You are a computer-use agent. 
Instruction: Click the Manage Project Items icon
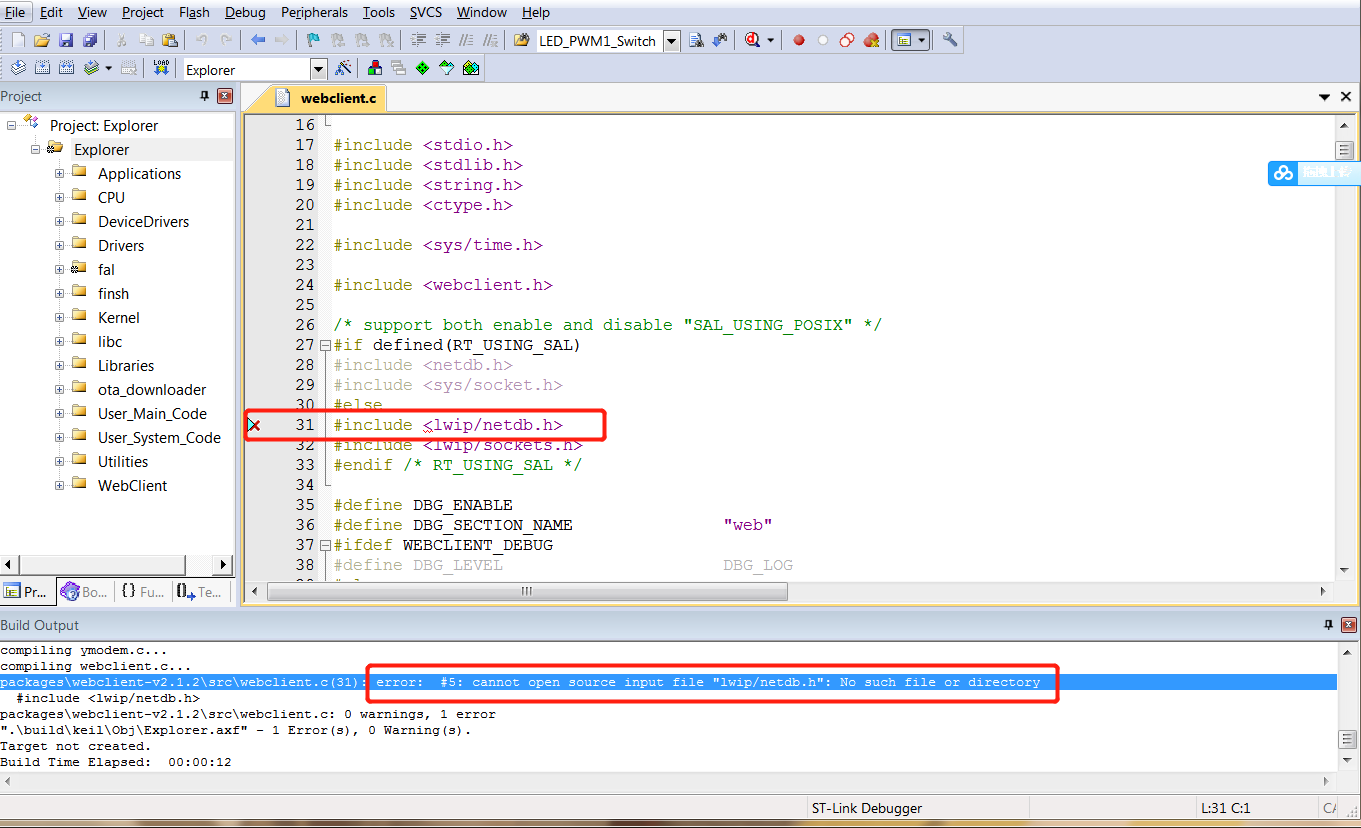coord(375,68)
